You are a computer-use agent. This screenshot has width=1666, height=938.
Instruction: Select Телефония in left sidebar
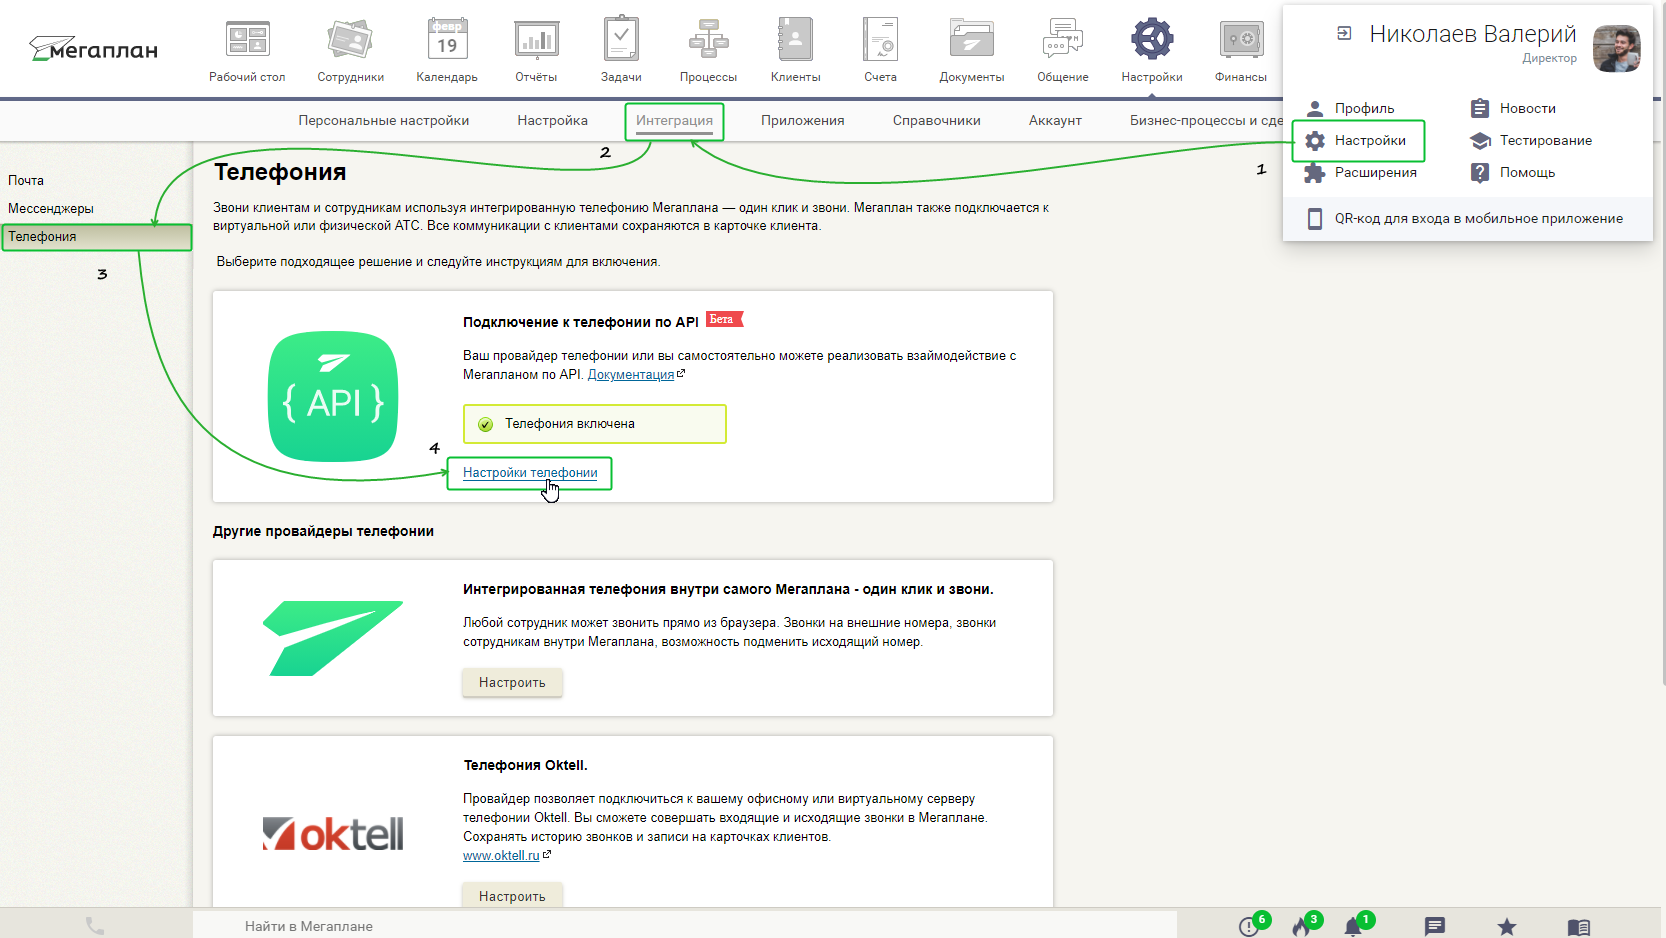click(x=96, y=236)
